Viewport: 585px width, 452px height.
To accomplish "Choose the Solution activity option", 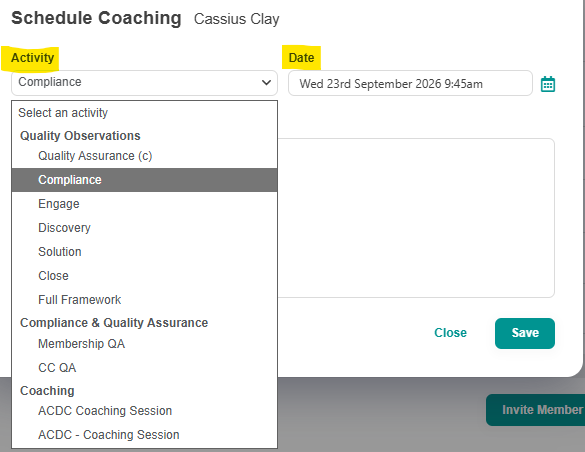I will [144, 252].
